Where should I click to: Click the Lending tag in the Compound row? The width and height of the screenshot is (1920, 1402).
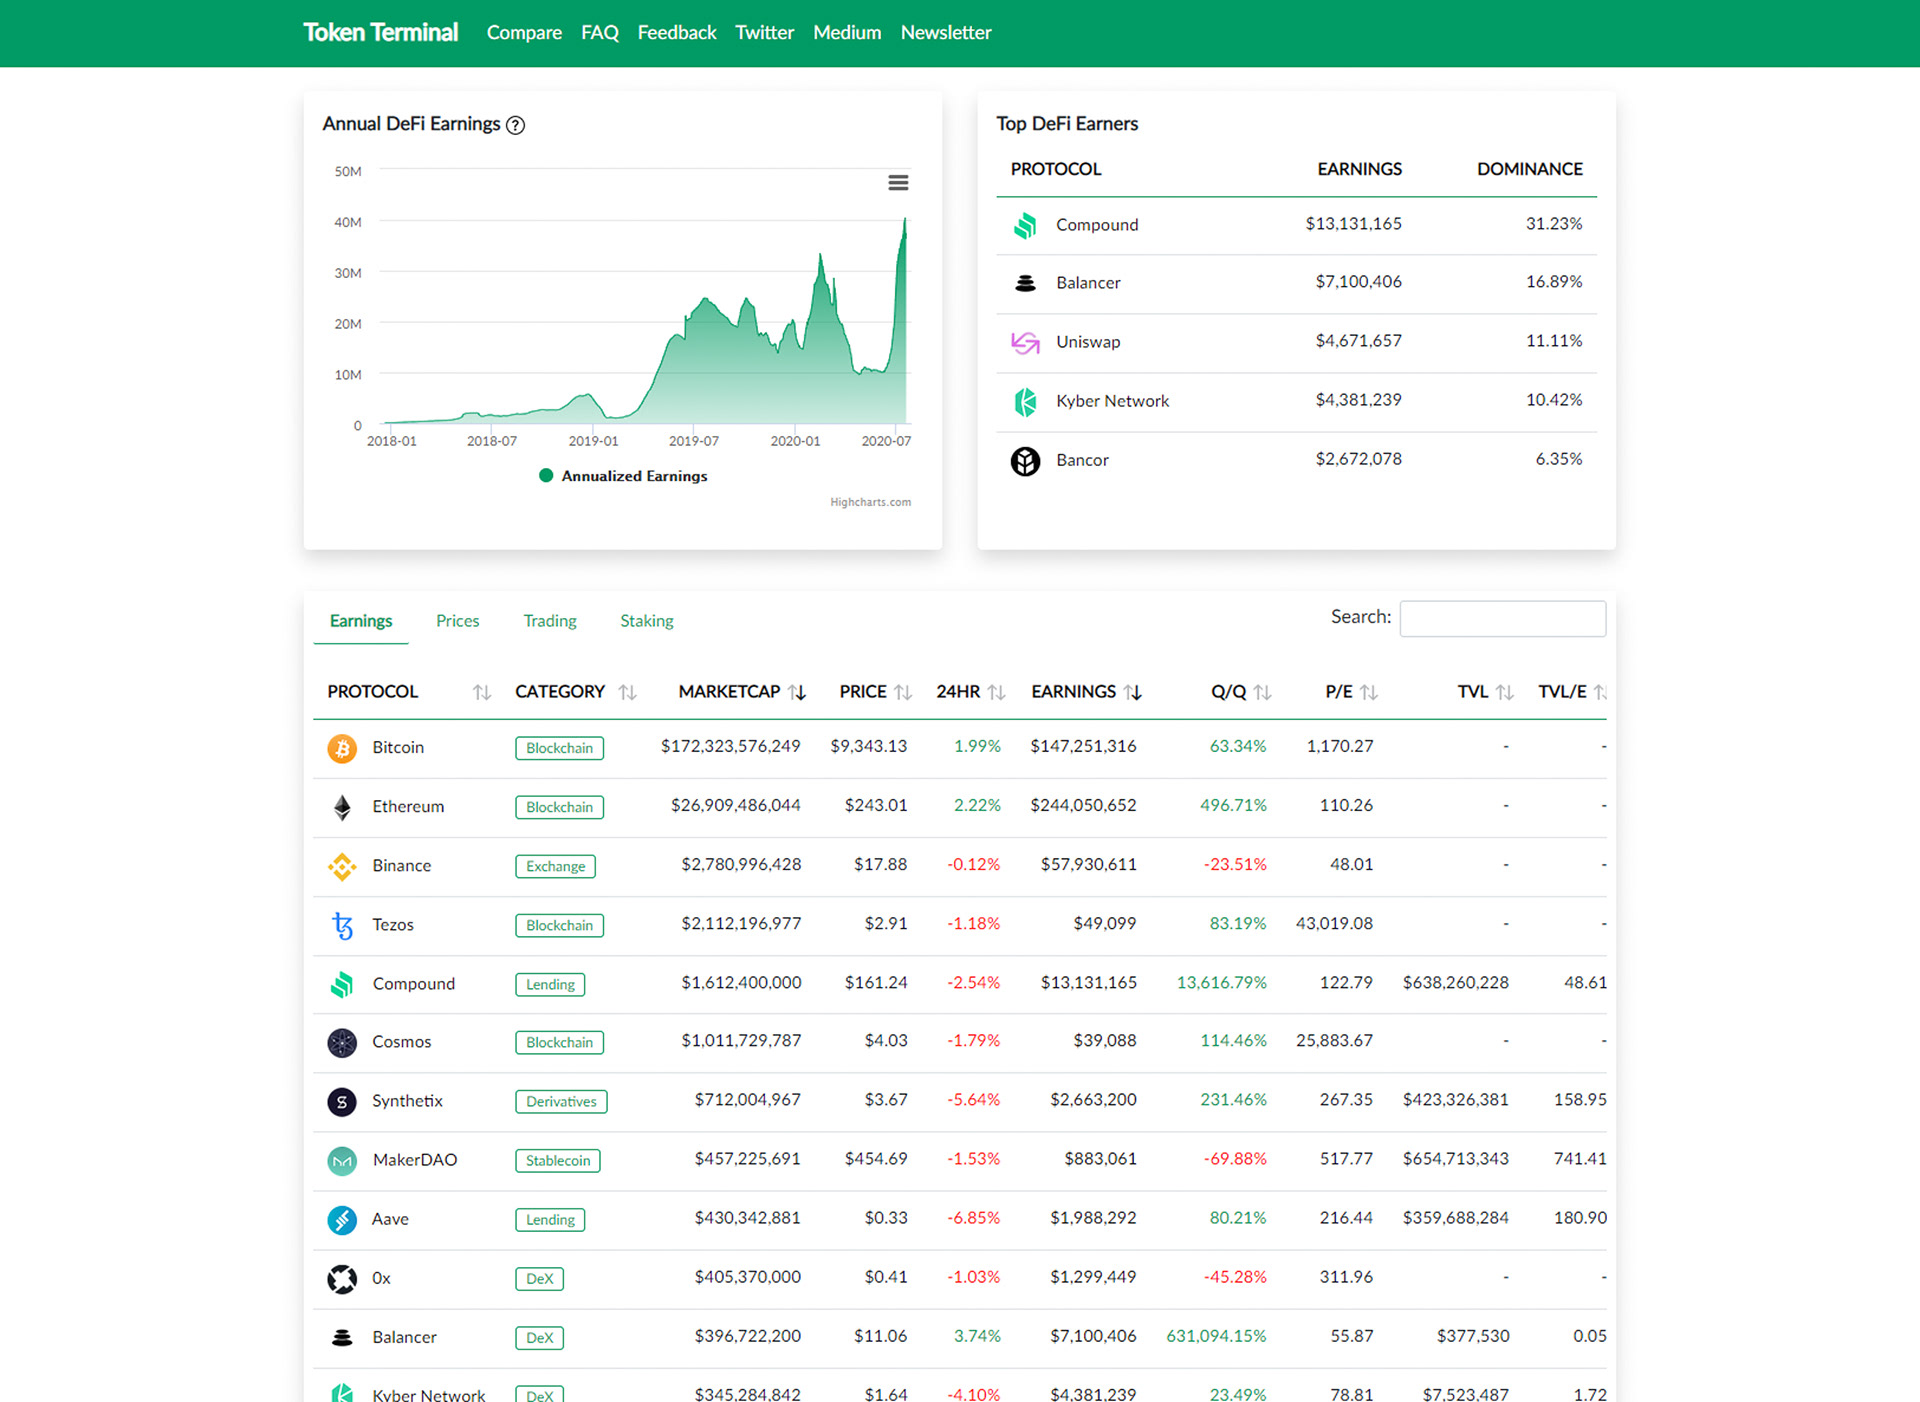[550, 984]
